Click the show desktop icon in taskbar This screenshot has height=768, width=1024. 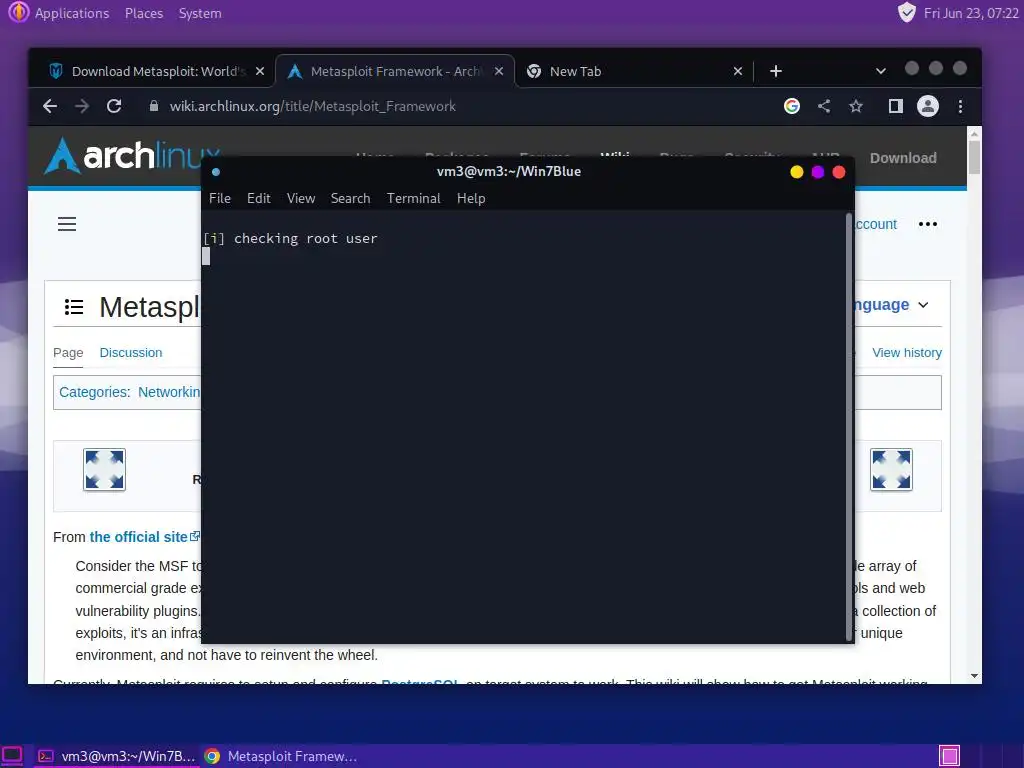pyautogui.click(x=13, y=756)
